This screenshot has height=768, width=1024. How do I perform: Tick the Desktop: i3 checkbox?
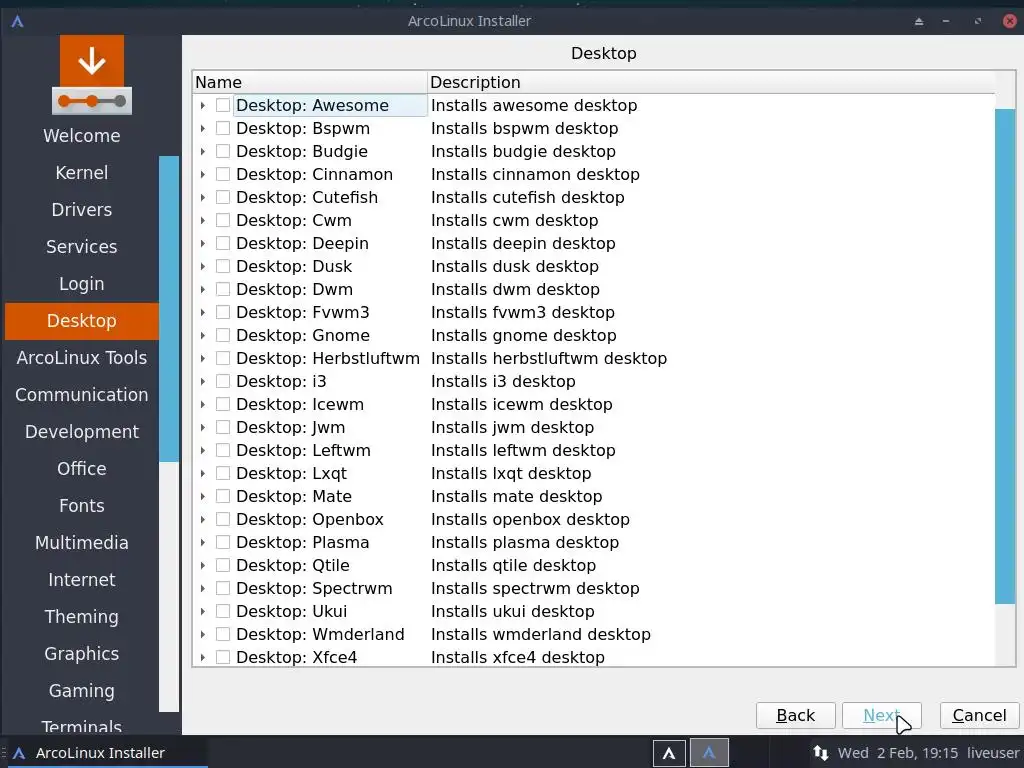[223, 381]
